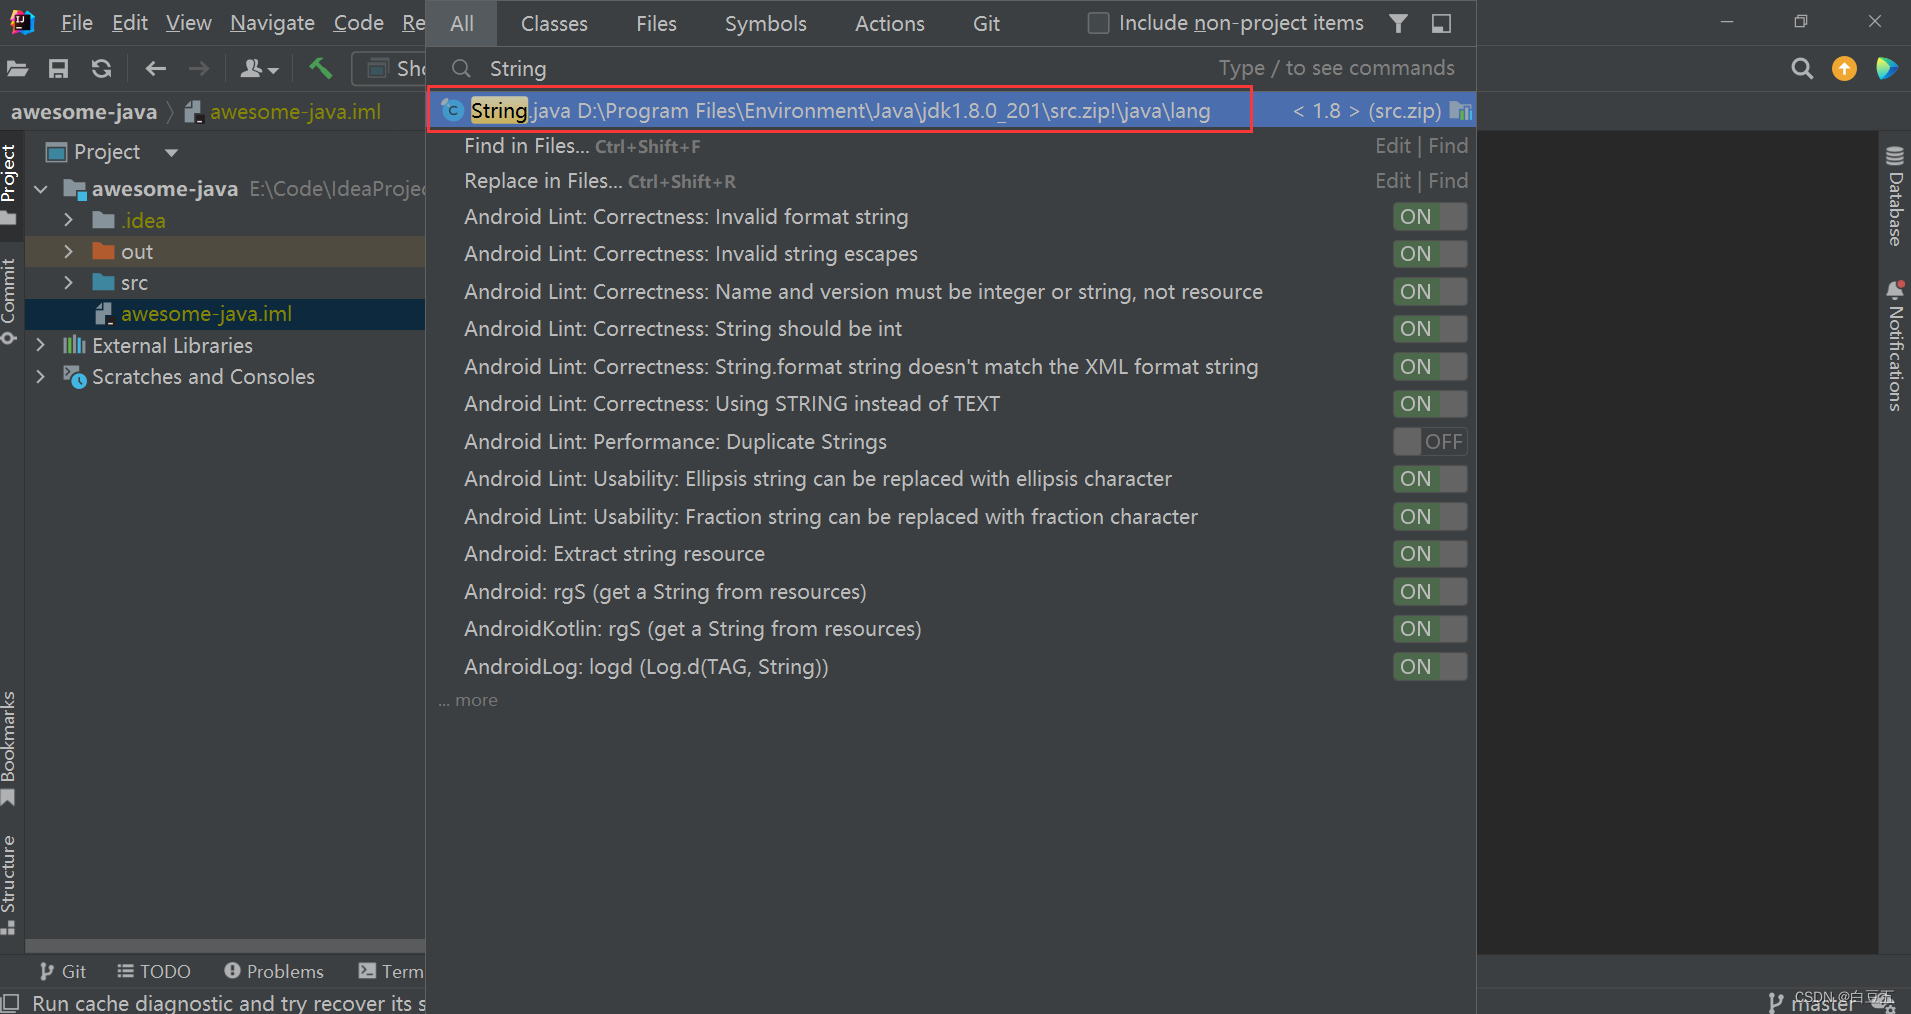1911x1014 pixels.
Task: Open the Git tool window at bottom
Action: pos(62,971)
